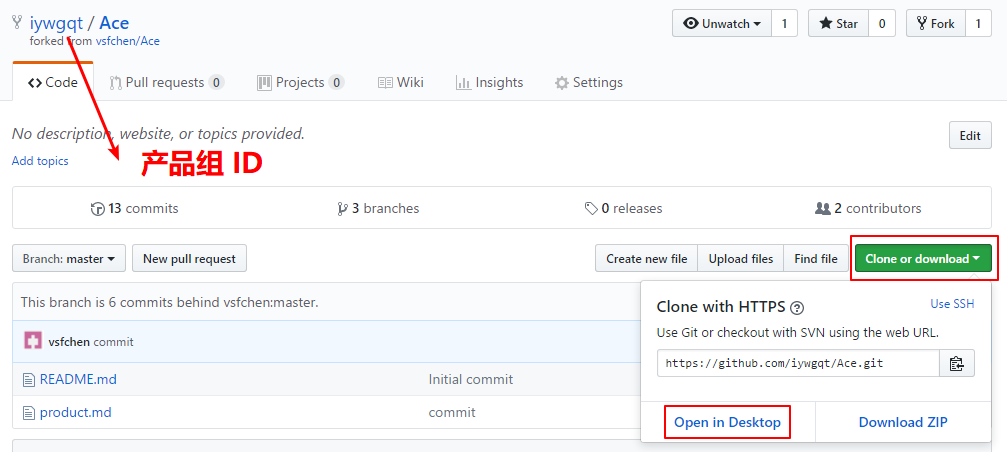Click the help icon beside Clone with HTTPS
Screen dimensions: 1007x452
797,308
